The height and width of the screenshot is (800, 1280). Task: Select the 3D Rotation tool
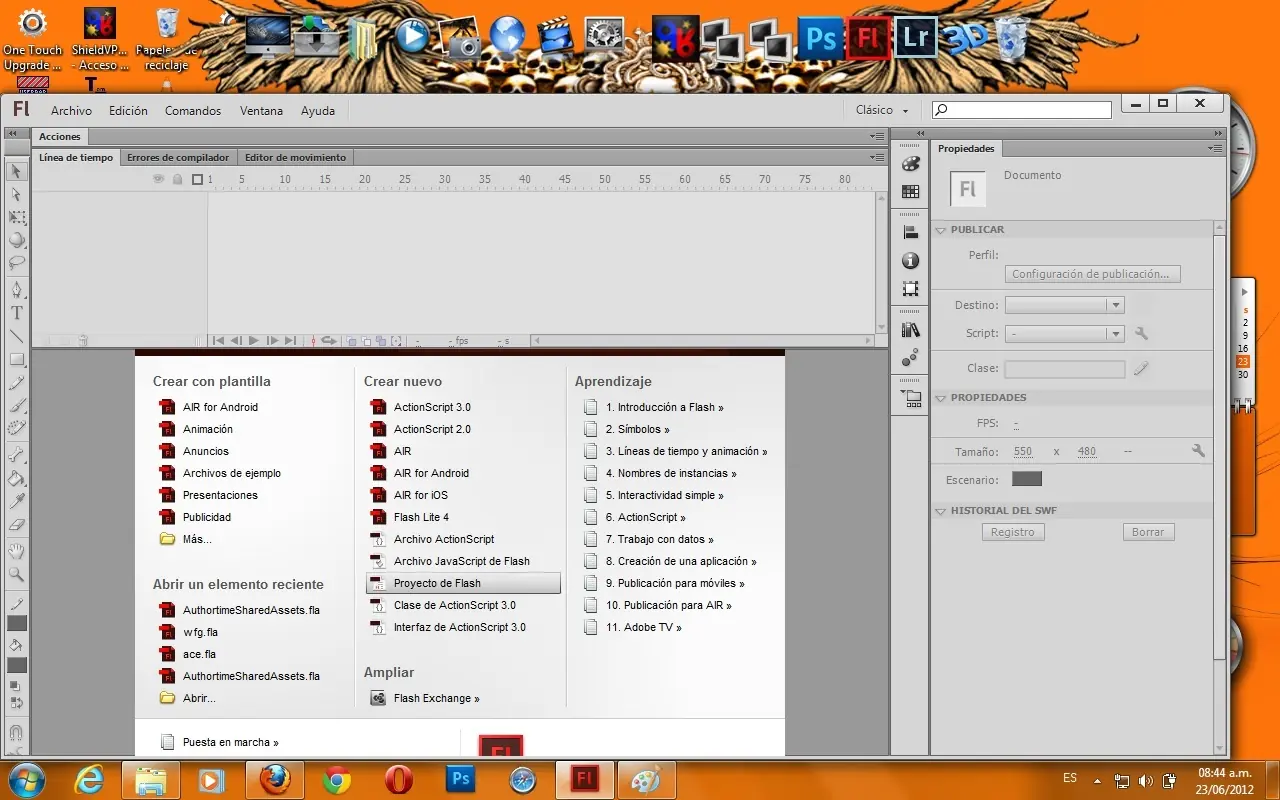pos(16,240)
